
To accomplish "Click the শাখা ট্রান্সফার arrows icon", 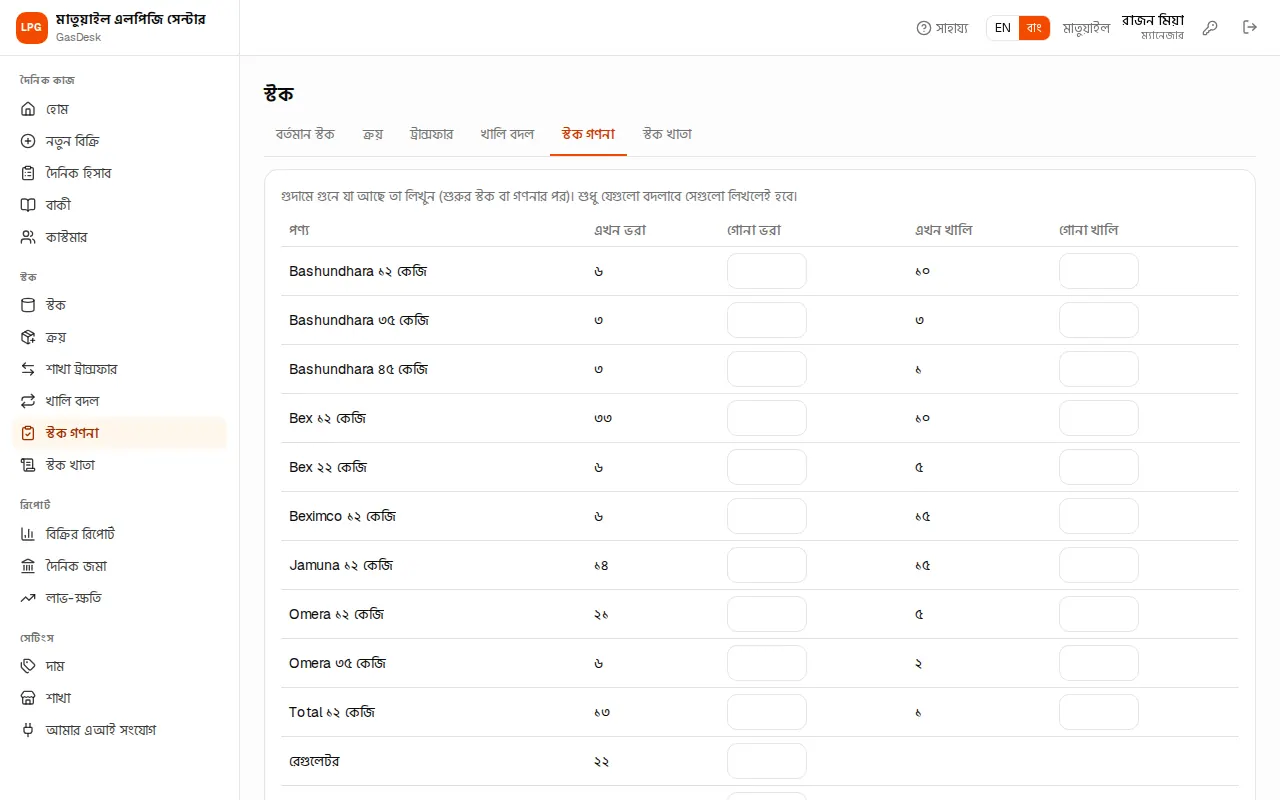I will (x=28, y=369).
